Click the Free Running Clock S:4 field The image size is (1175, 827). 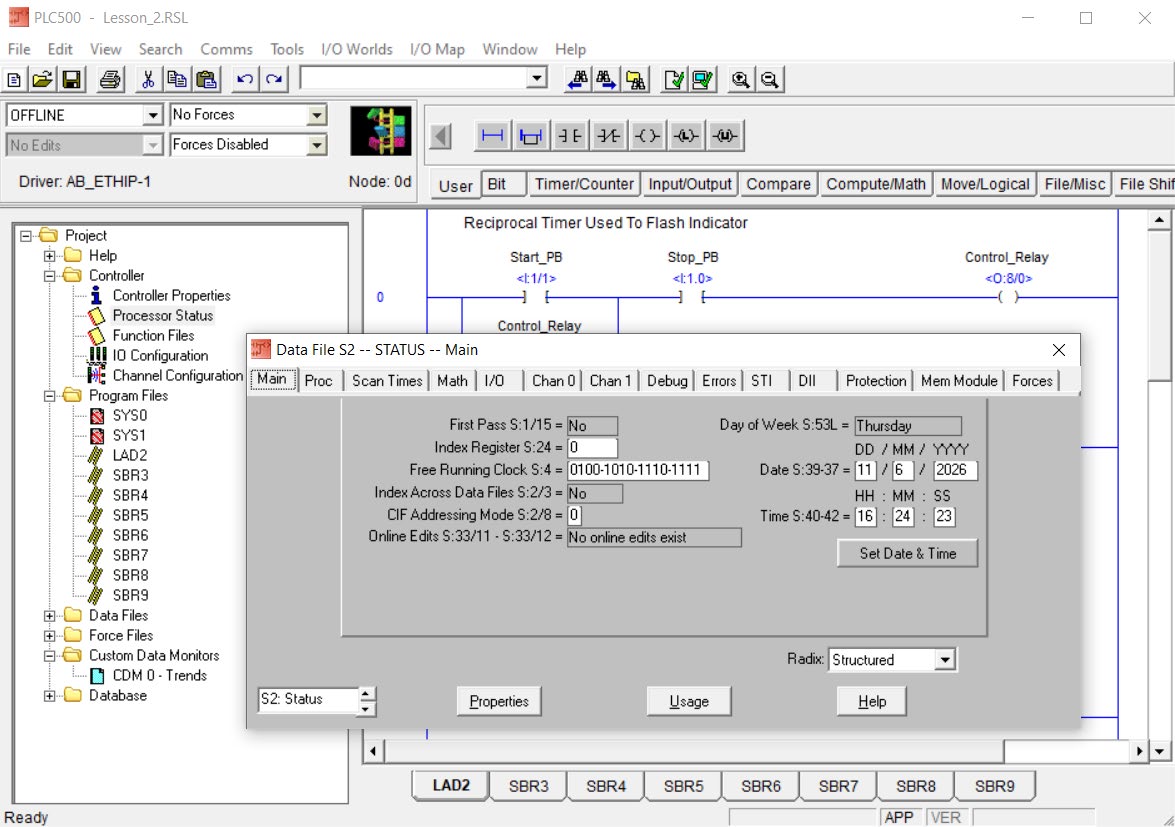pyautogui.click(x=638, y=470)
